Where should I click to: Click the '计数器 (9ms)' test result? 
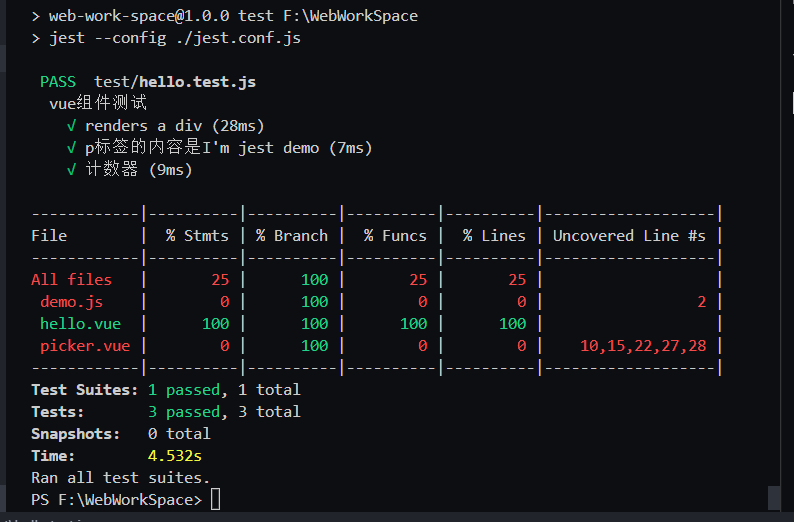tap(139, 169)
